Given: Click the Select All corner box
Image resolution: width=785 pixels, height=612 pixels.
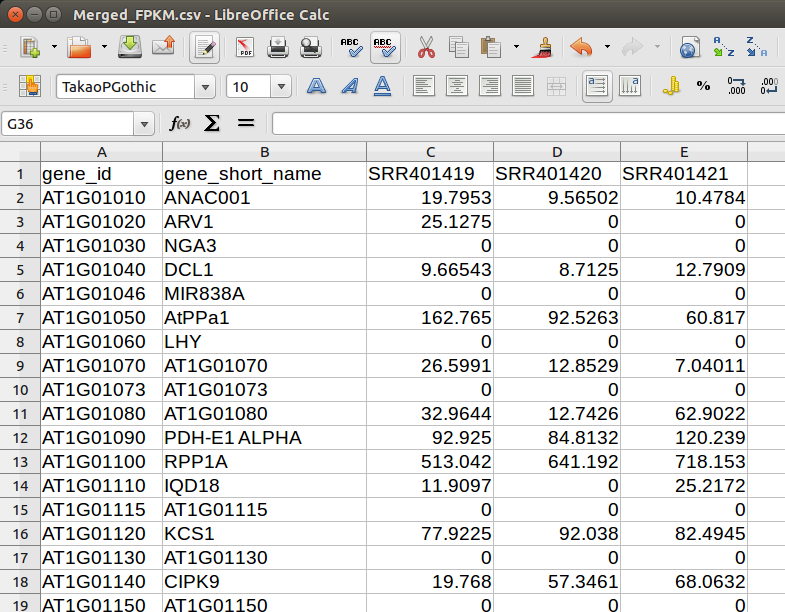Looking at the screenshot, I should tap(20, 152).
